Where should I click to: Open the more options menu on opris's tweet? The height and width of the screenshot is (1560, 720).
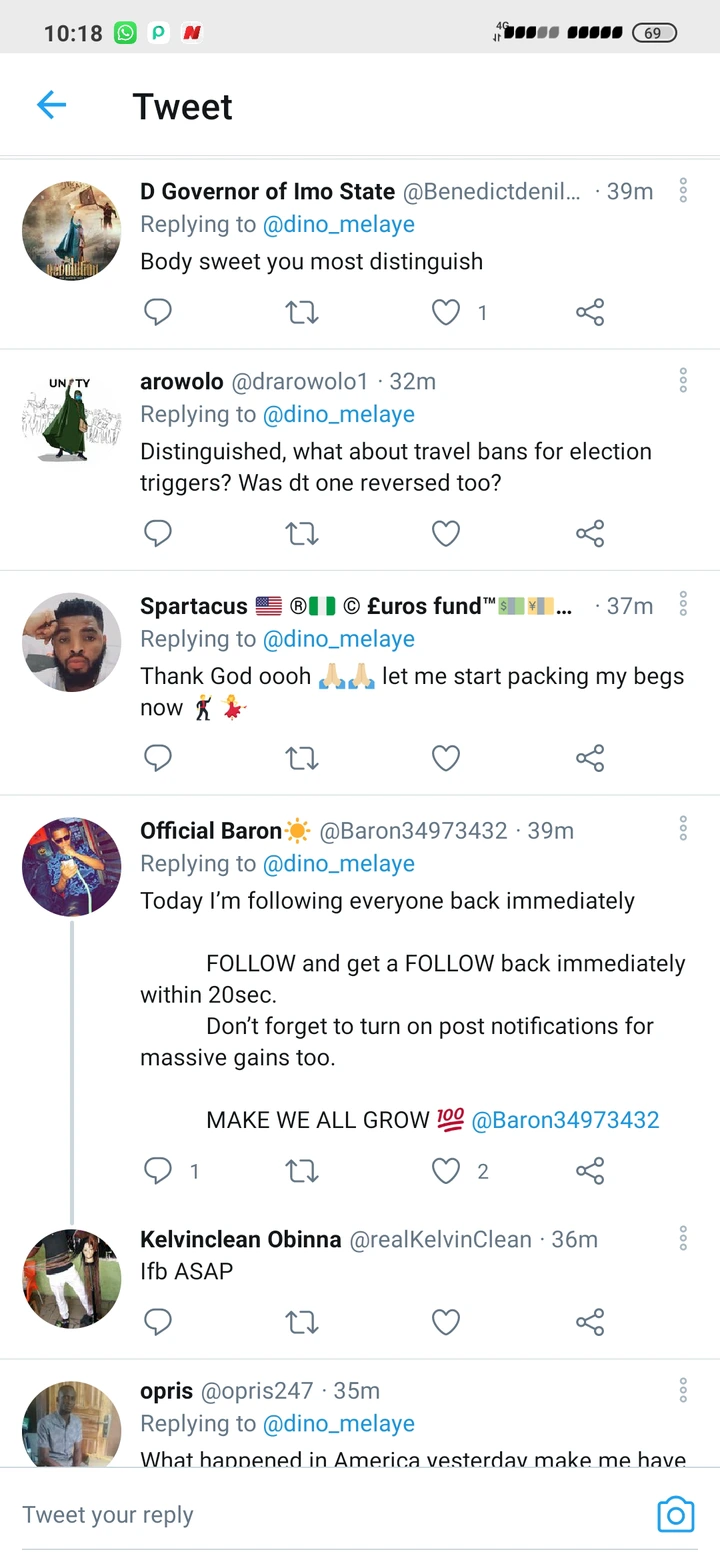683,1390
